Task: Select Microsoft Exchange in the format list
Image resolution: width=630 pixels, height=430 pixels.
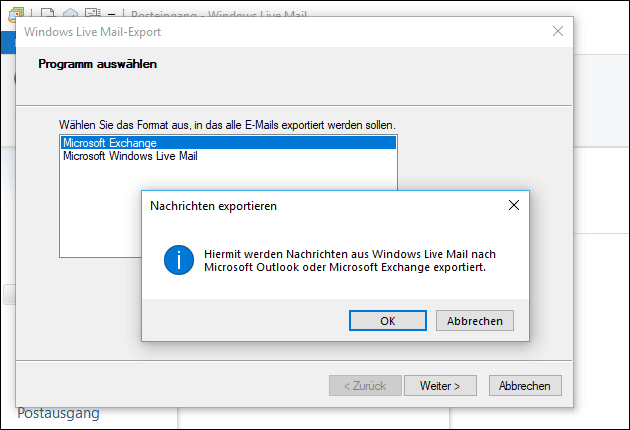Action: tap(110, 143)
